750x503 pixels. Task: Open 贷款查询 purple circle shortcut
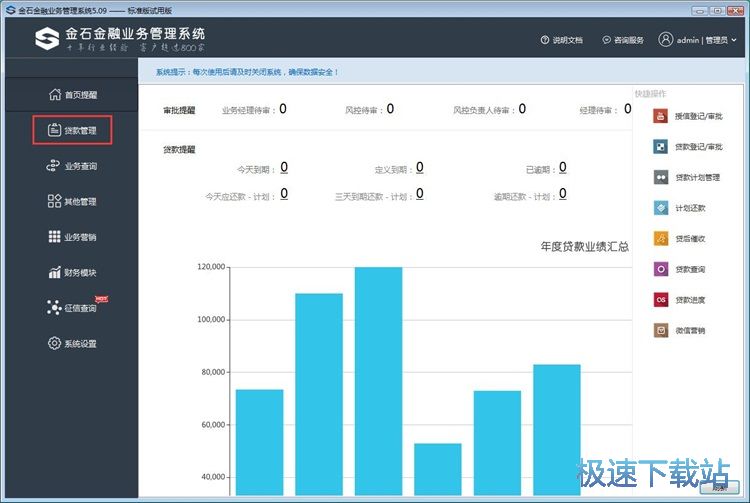(x=661, y=269)
